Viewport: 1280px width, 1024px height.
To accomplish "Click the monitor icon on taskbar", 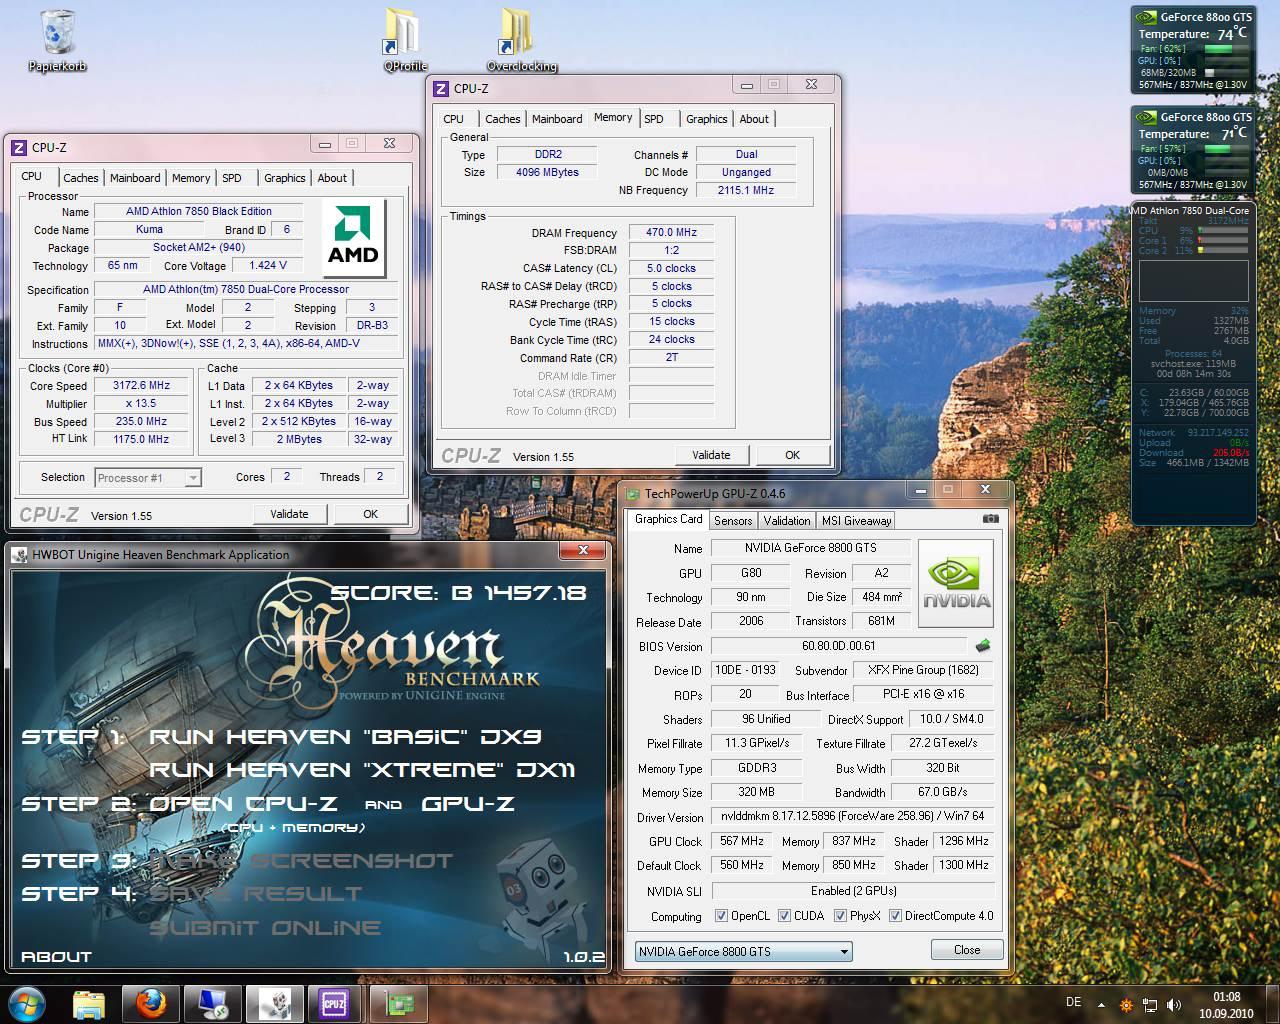I will click(213, 1003).
